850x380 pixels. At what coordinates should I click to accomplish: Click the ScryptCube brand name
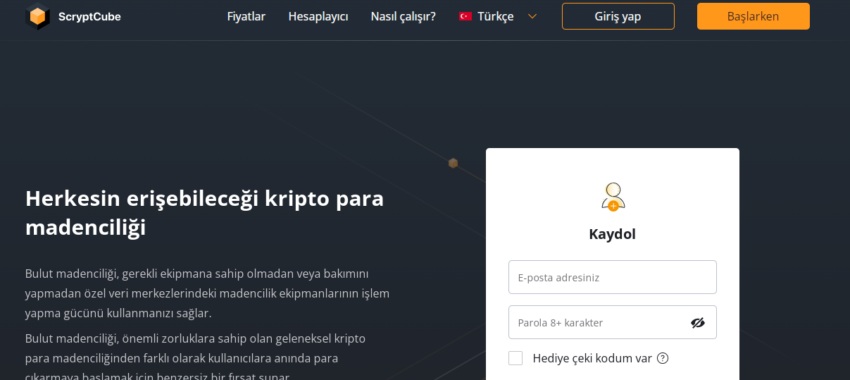click(x=89, y=17)
